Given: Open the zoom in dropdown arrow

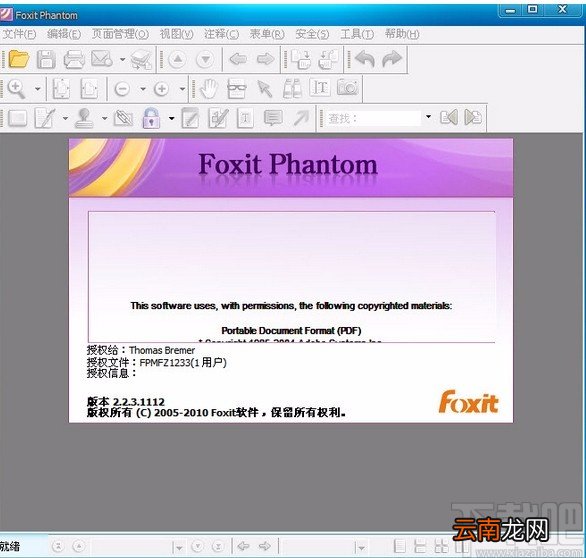Looking at the screenshot, I should [x=182, y=89].
